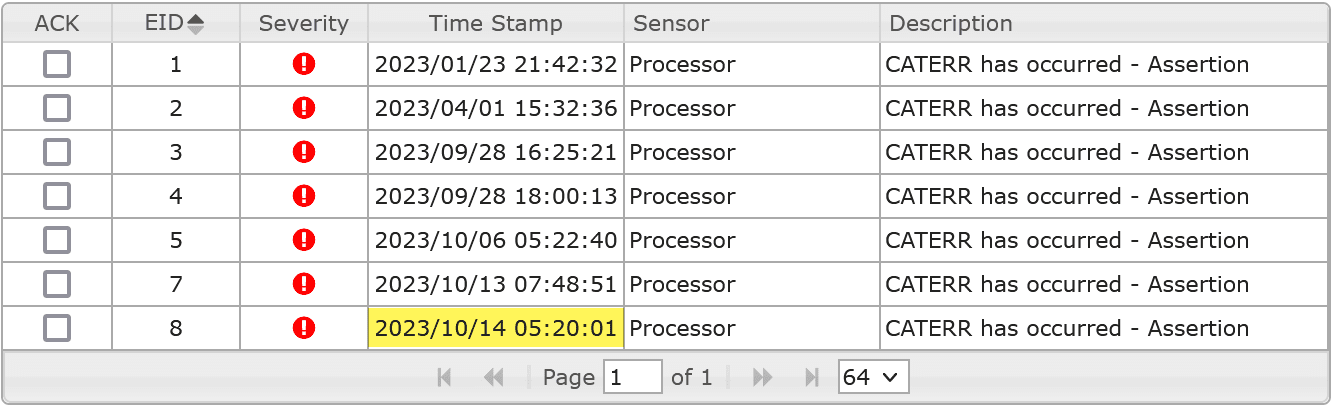
Task: Click the severity icon for event 8
Action: tap(304, 328)
